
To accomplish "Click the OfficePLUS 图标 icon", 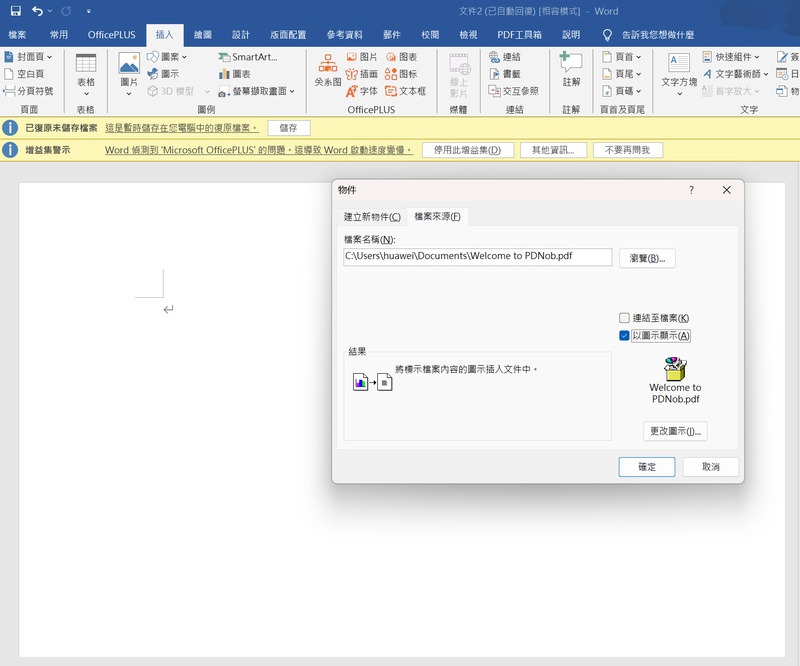I will [x=402, y=74].
